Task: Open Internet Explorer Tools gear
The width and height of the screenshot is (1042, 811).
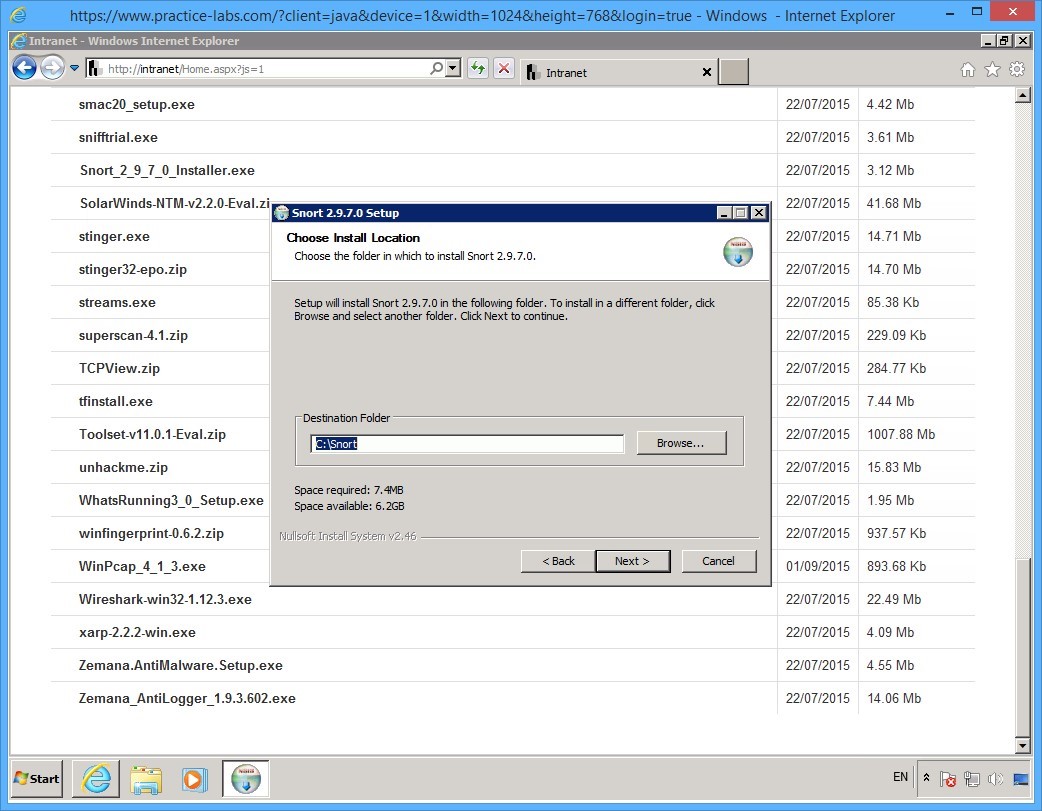Action: 1017,71
